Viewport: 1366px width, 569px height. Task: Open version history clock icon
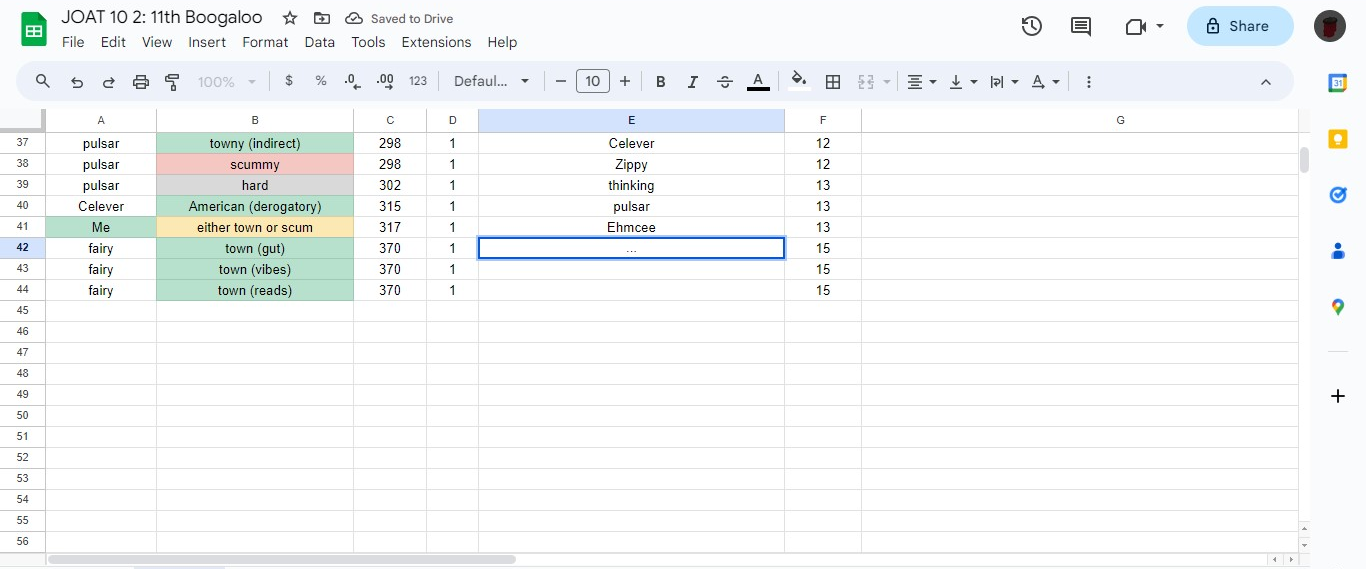click(x=1031, y=27)
